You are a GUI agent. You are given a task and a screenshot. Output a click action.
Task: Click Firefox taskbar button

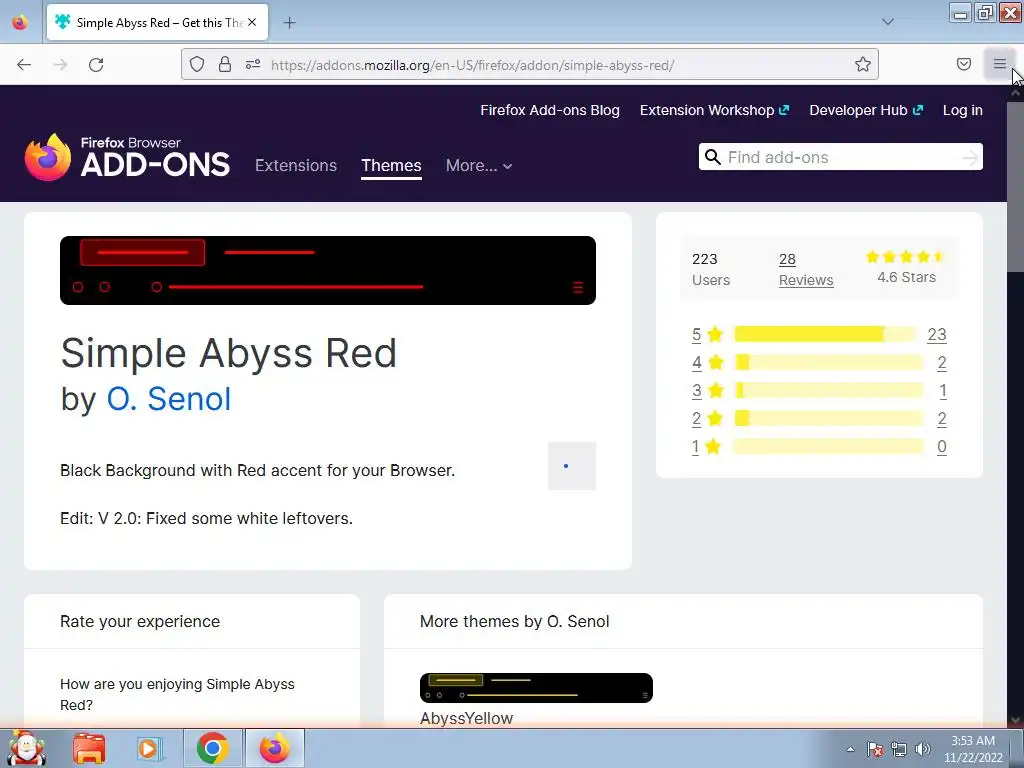pos(274,748)
